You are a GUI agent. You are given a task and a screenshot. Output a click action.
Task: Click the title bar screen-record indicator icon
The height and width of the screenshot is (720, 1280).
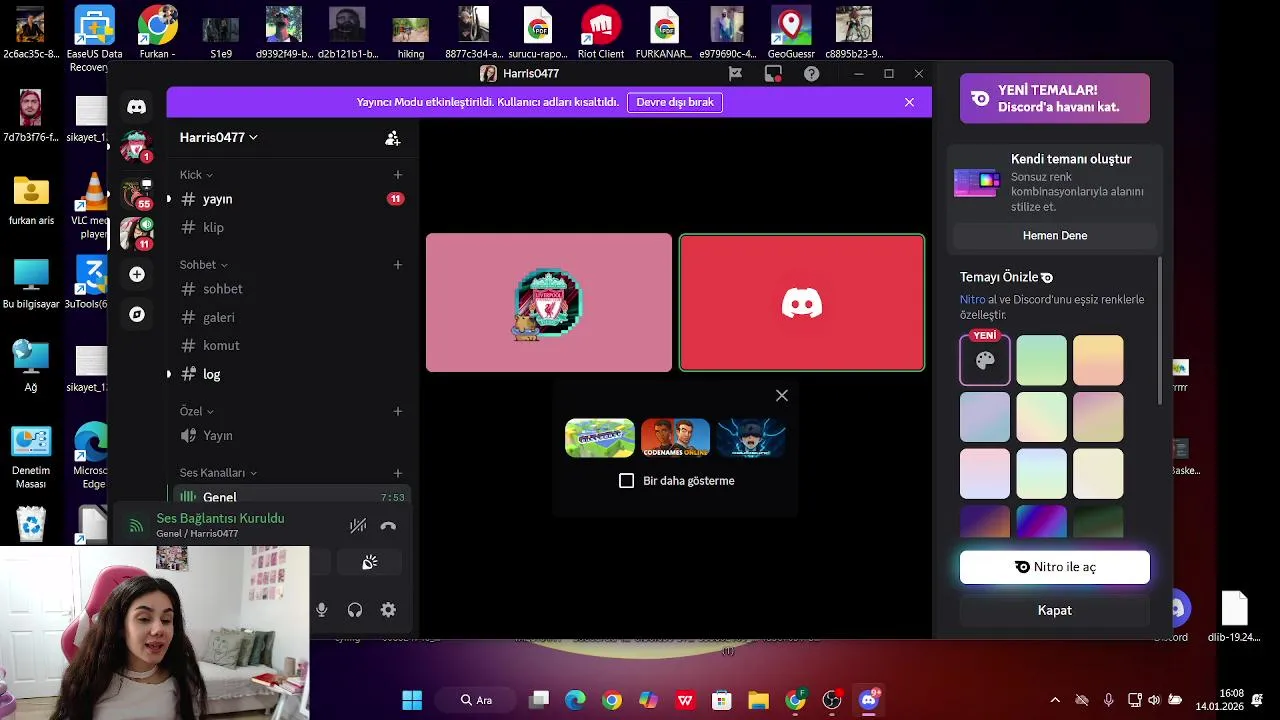[773, 74]
